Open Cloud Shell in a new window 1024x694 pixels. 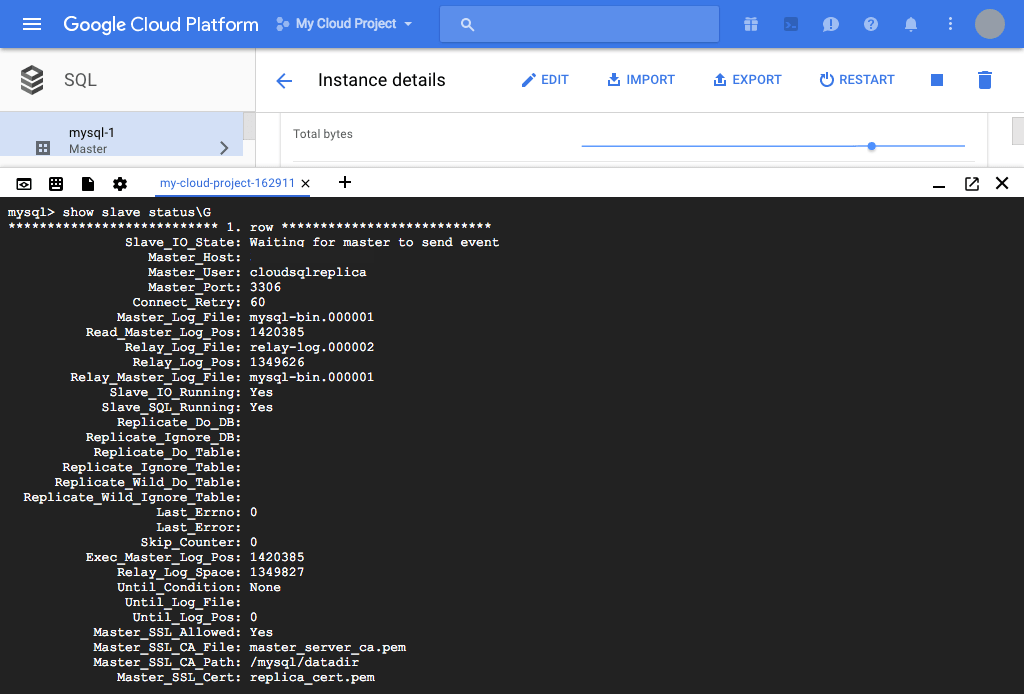coord(972,183)
